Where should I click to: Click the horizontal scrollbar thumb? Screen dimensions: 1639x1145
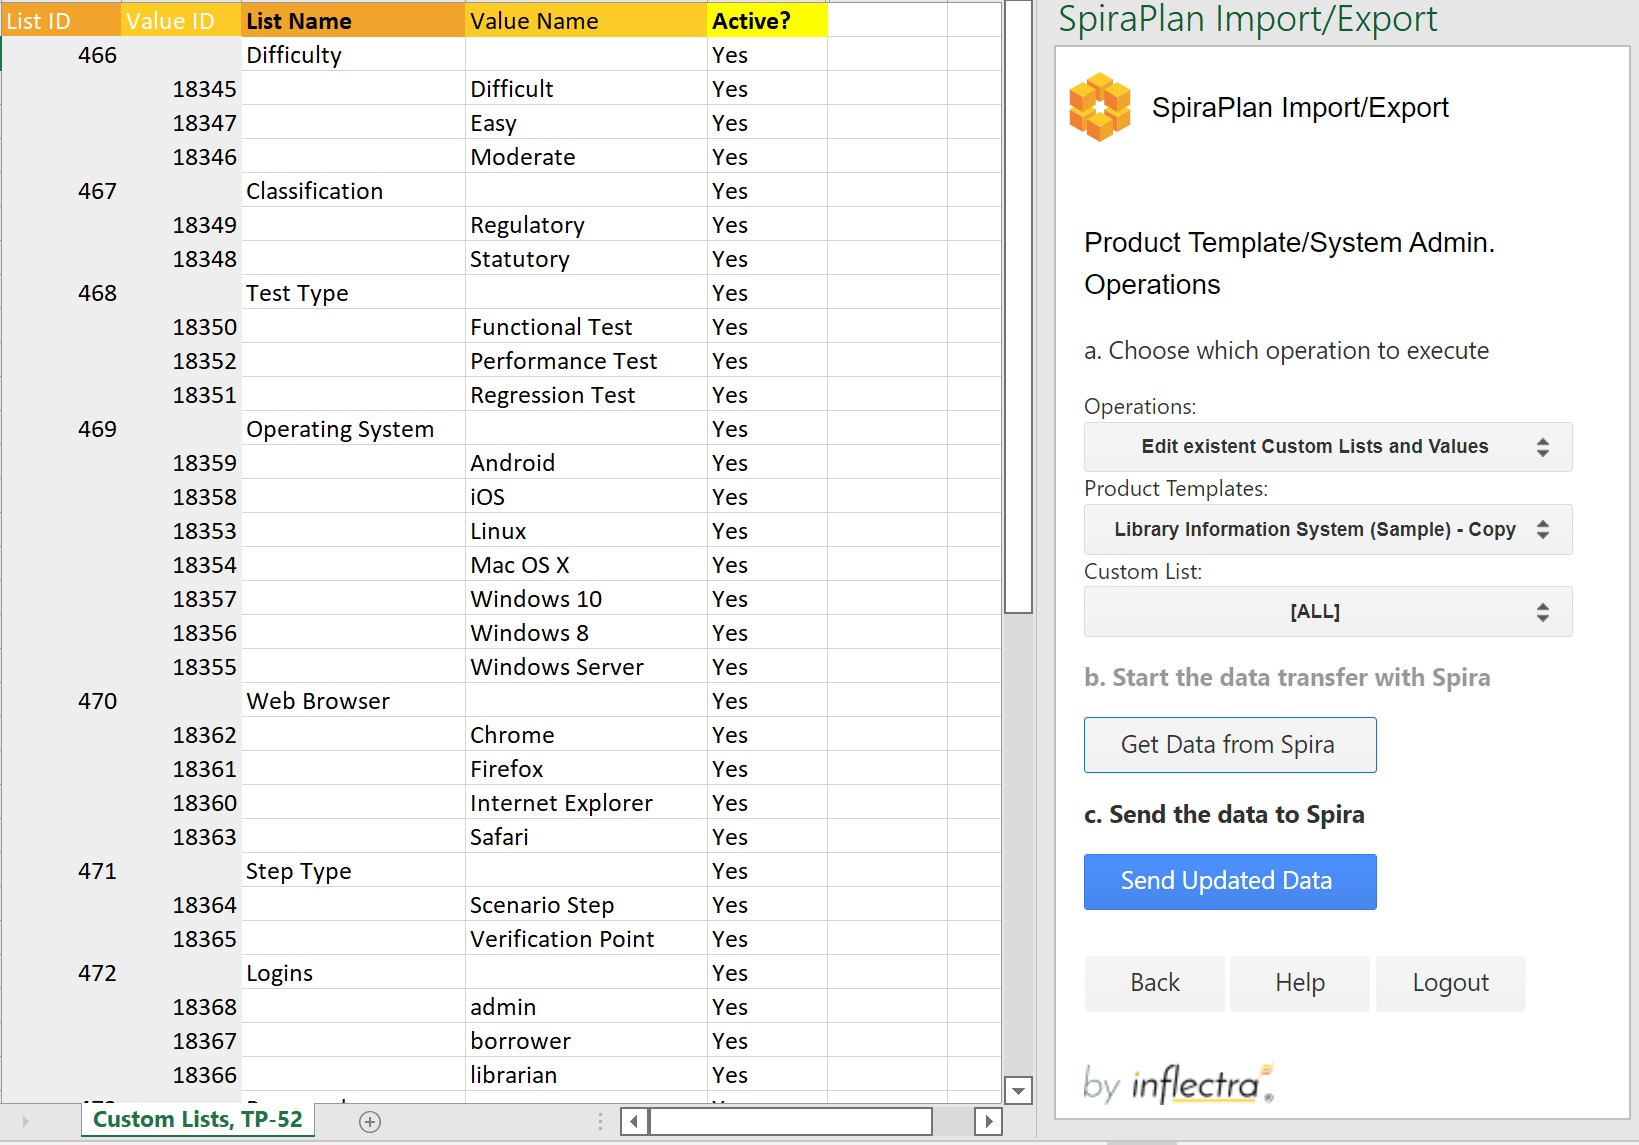coord(791,1122)
